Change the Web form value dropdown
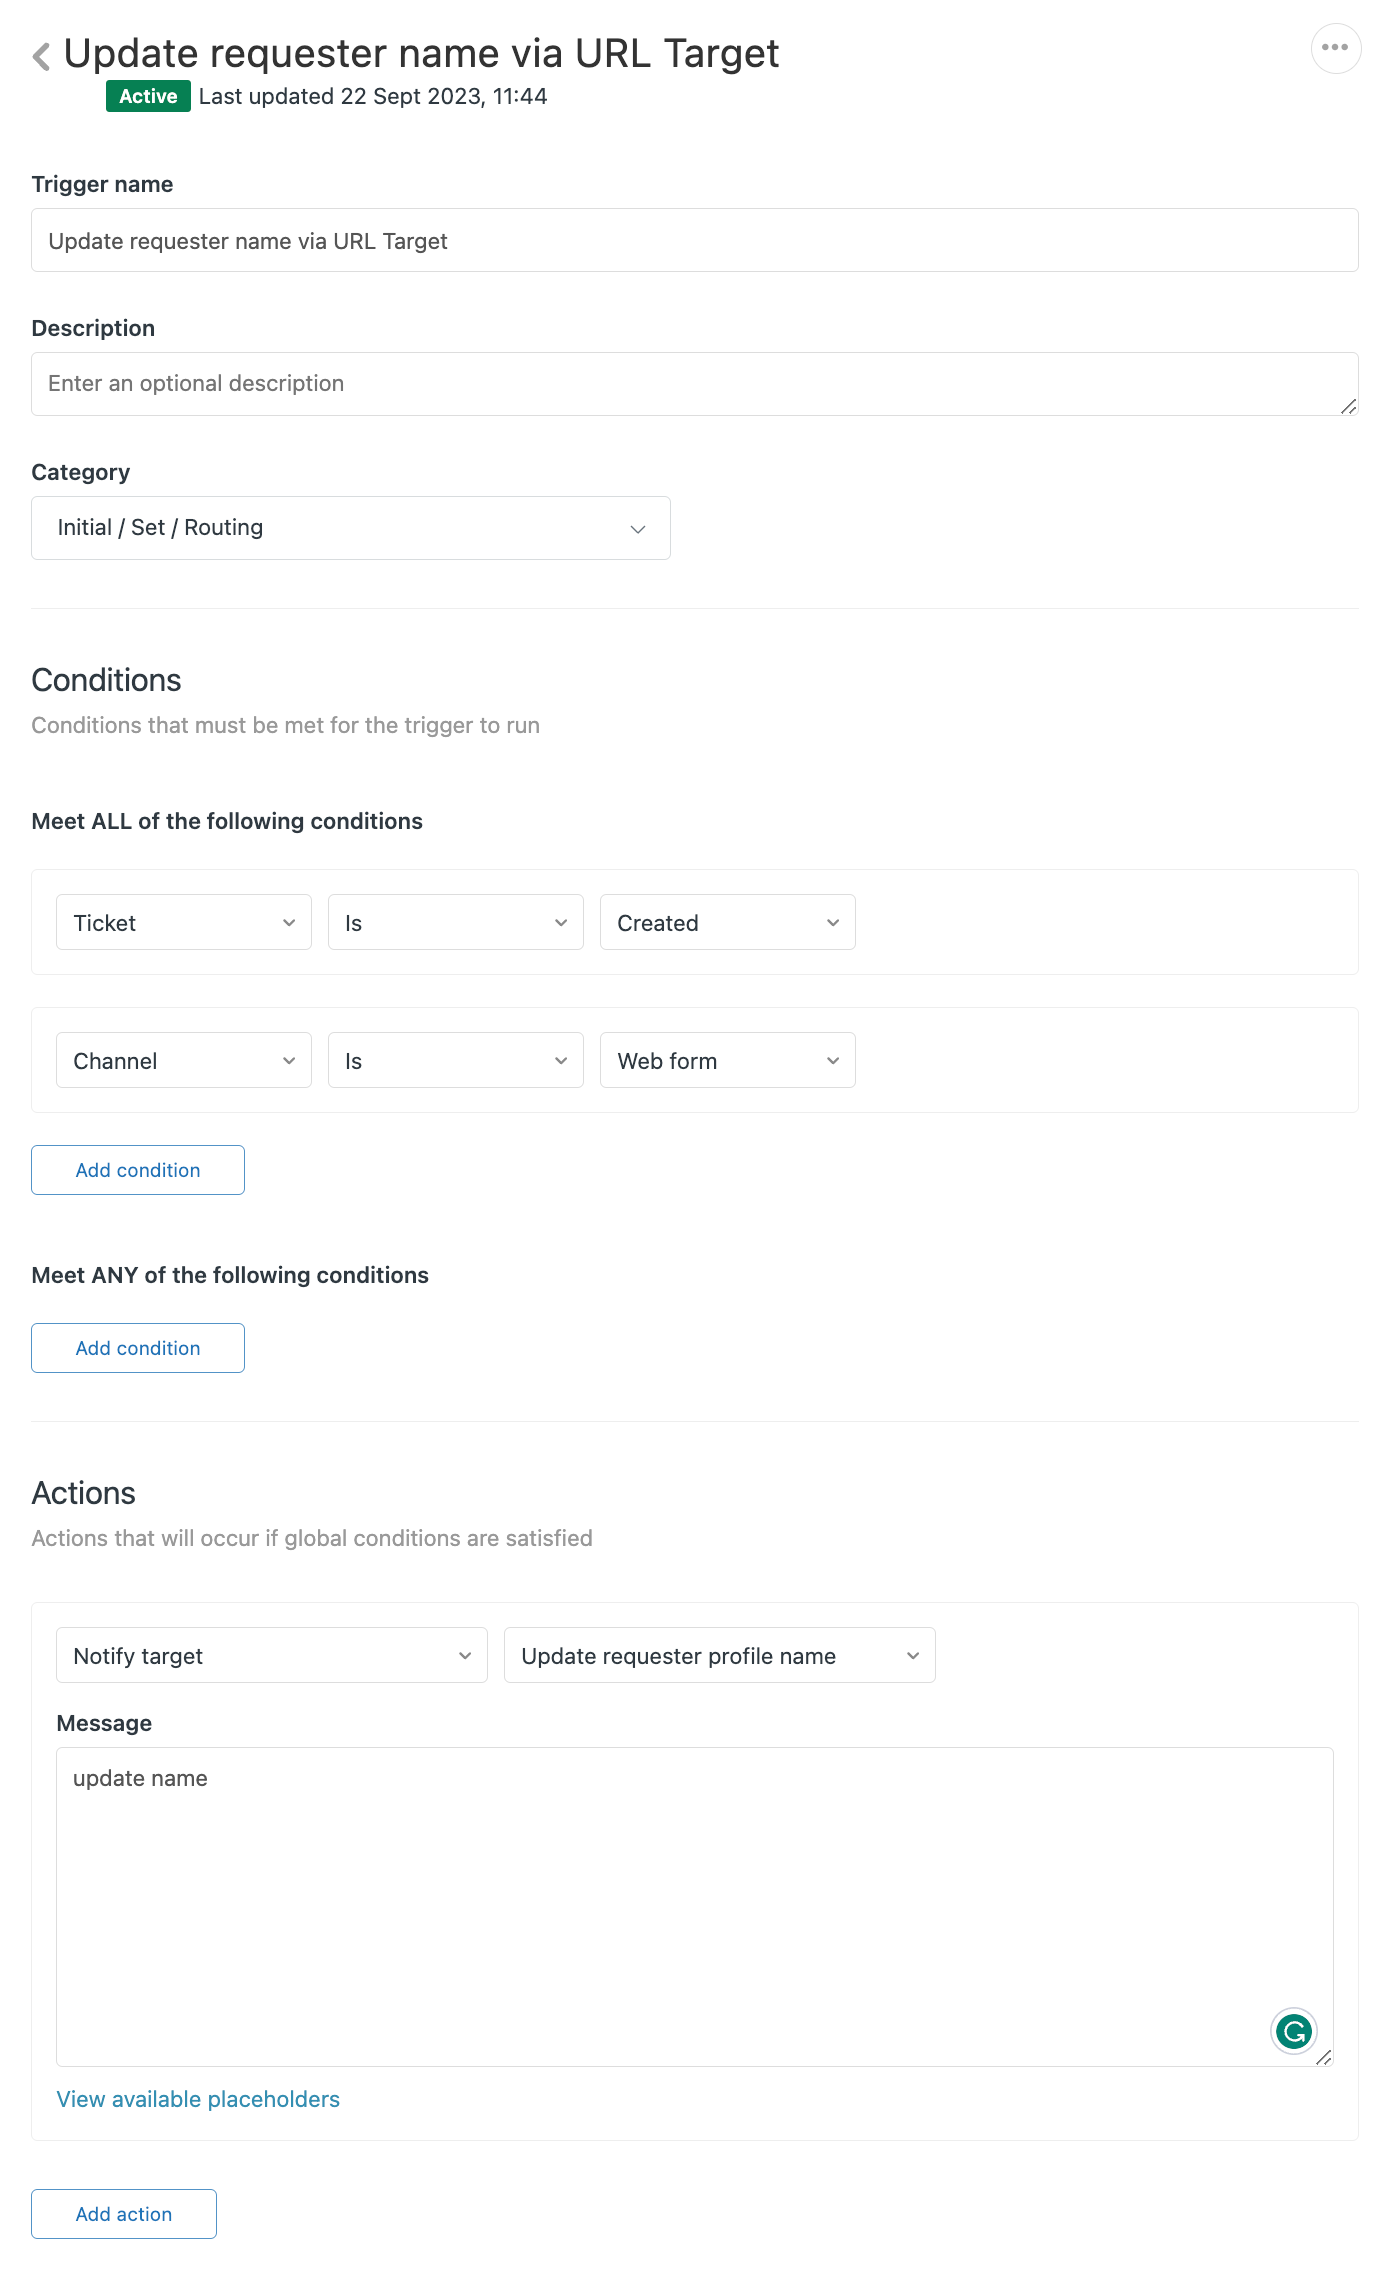The width and height of the screenshot is (1386, 2274). (x=727, y=1060)
